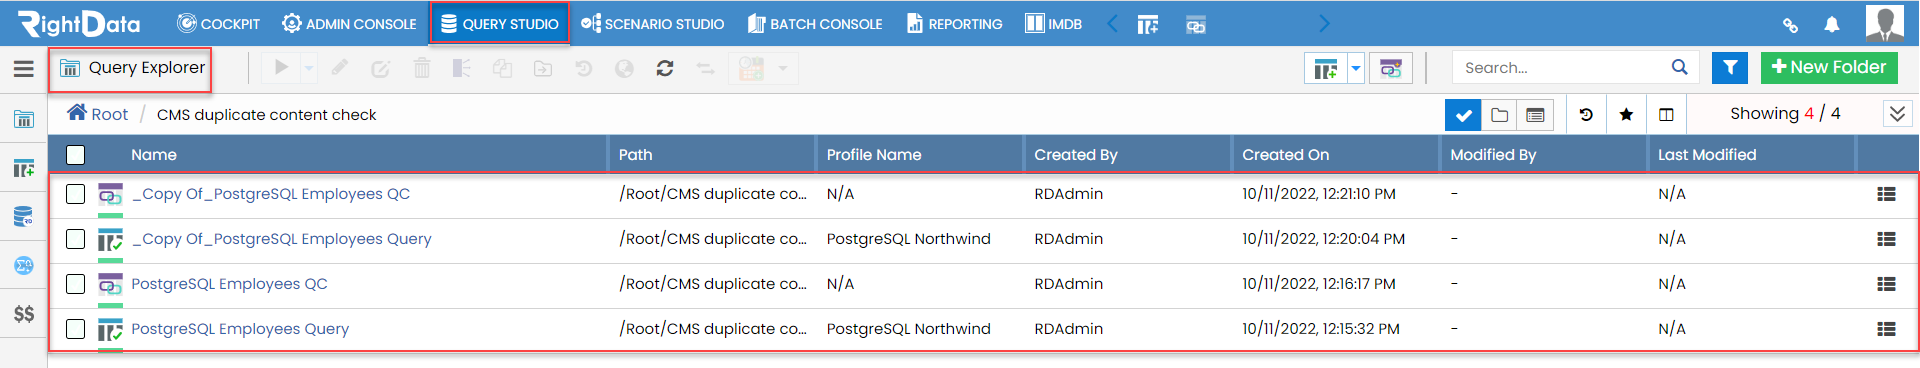Image resolution: width=1920 pixels, height=368 pixels.
Task: Click the Query Explorer button
Action: pyautogui.click(x=131, y=69)
